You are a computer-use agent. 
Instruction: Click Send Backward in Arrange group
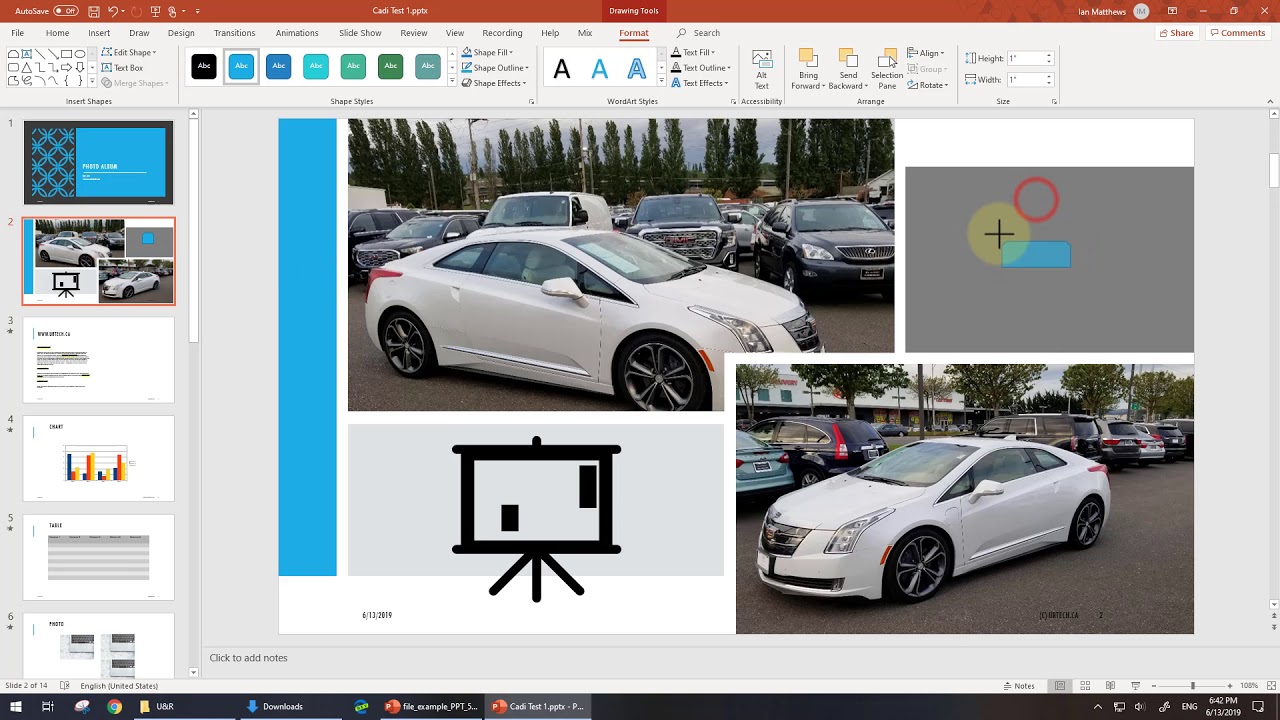(x=848, y=70)
